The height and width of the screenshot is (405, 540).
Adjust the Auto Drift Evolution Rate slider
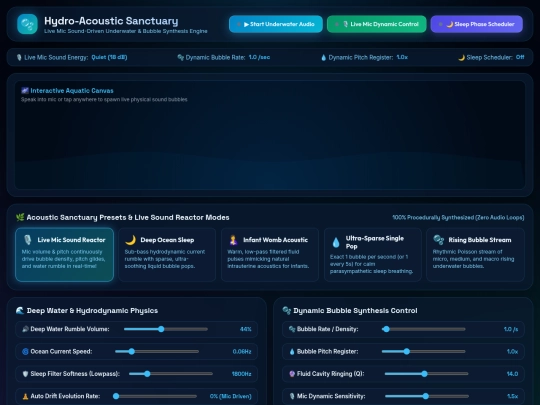(x=155, y=396)
